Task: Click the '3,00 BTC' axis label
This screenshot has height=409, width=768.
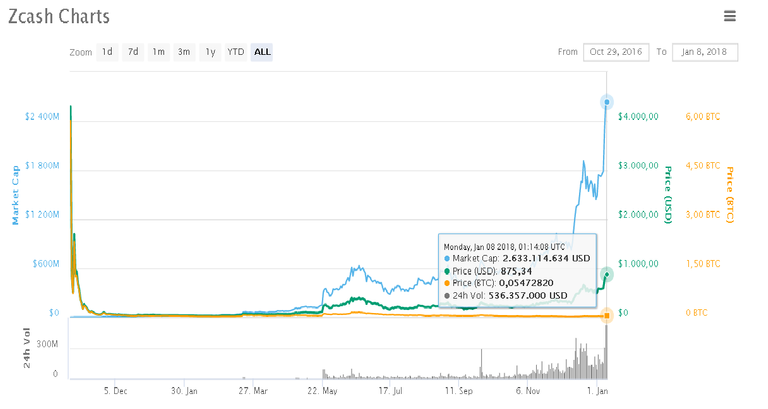Action: [x=703, y=215]
